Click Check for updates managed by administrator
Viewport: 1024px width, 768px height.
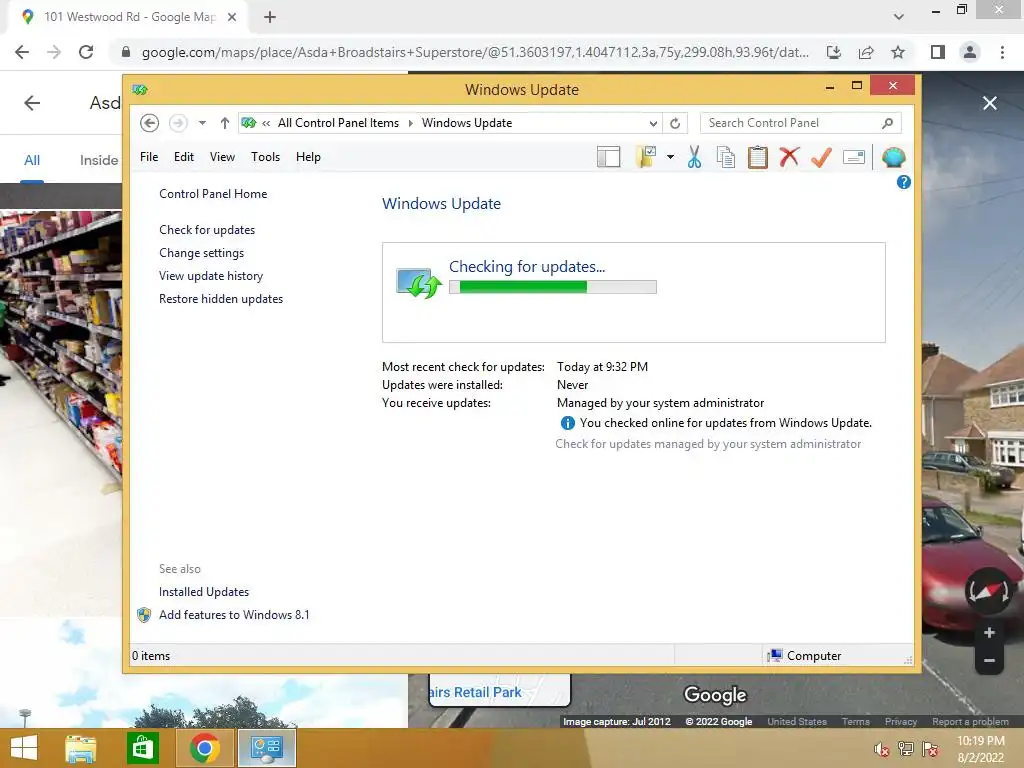point(708,444)
